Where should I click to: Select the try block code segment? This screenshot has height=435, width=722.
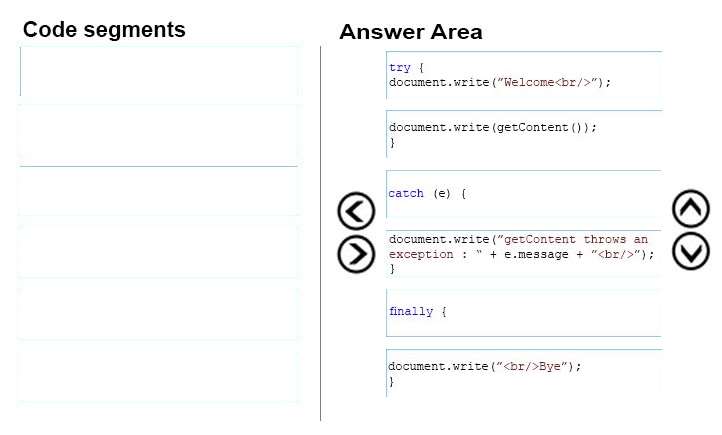[524, 75]
